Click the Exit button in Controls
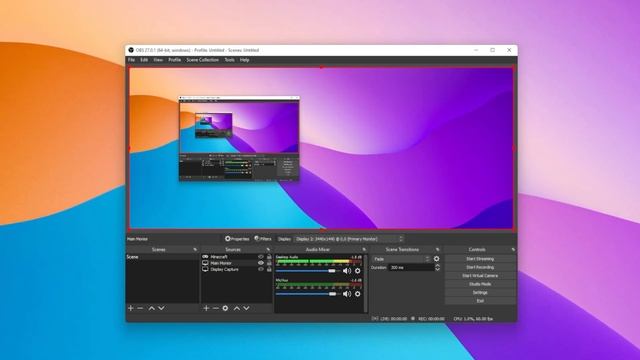Image resolution: width=640 pixels, height=360 pixels. click(480, 301)
